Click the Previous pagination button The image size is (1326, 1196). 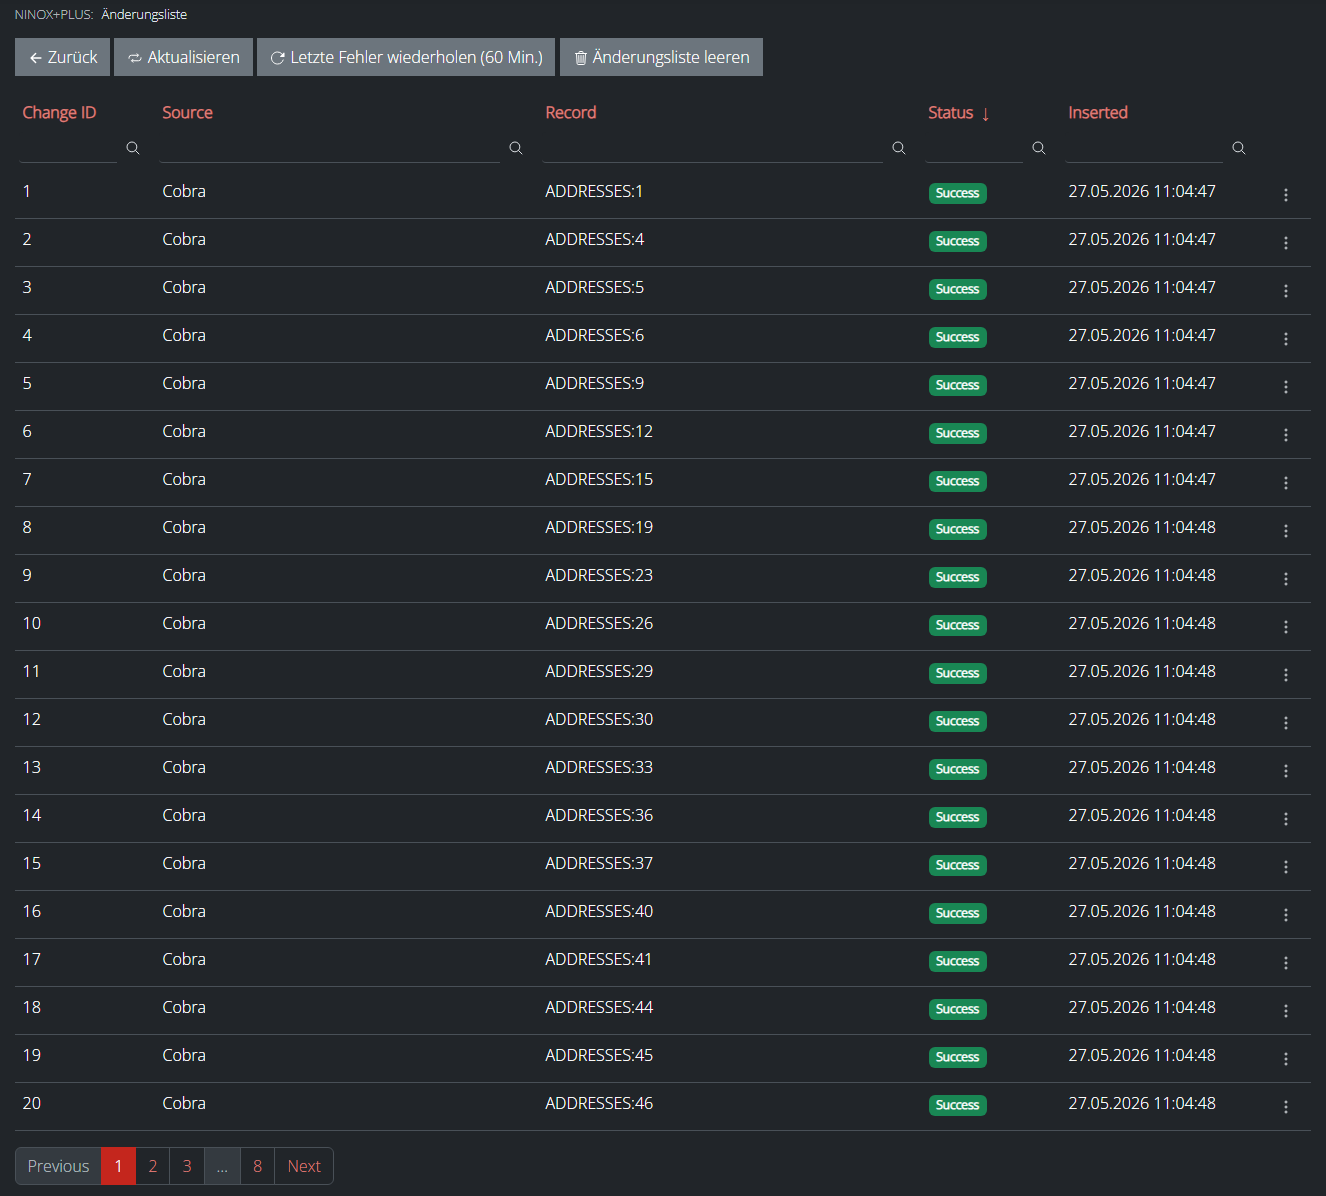[58, 1166]
